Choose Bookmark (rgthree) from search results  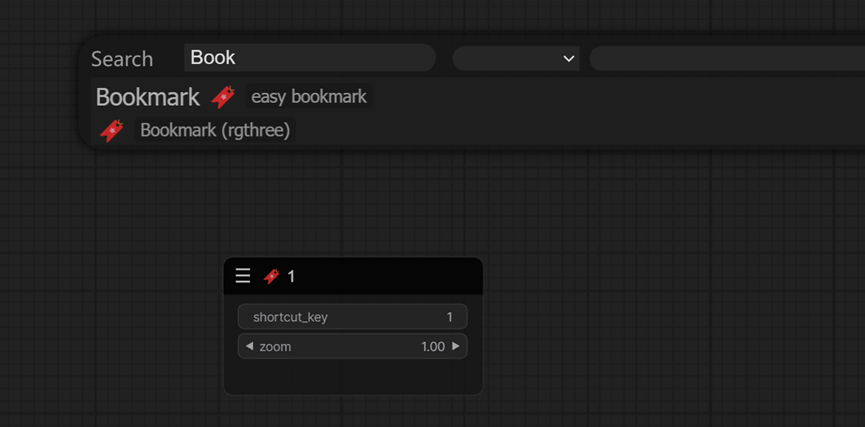[x=215, y=130]
